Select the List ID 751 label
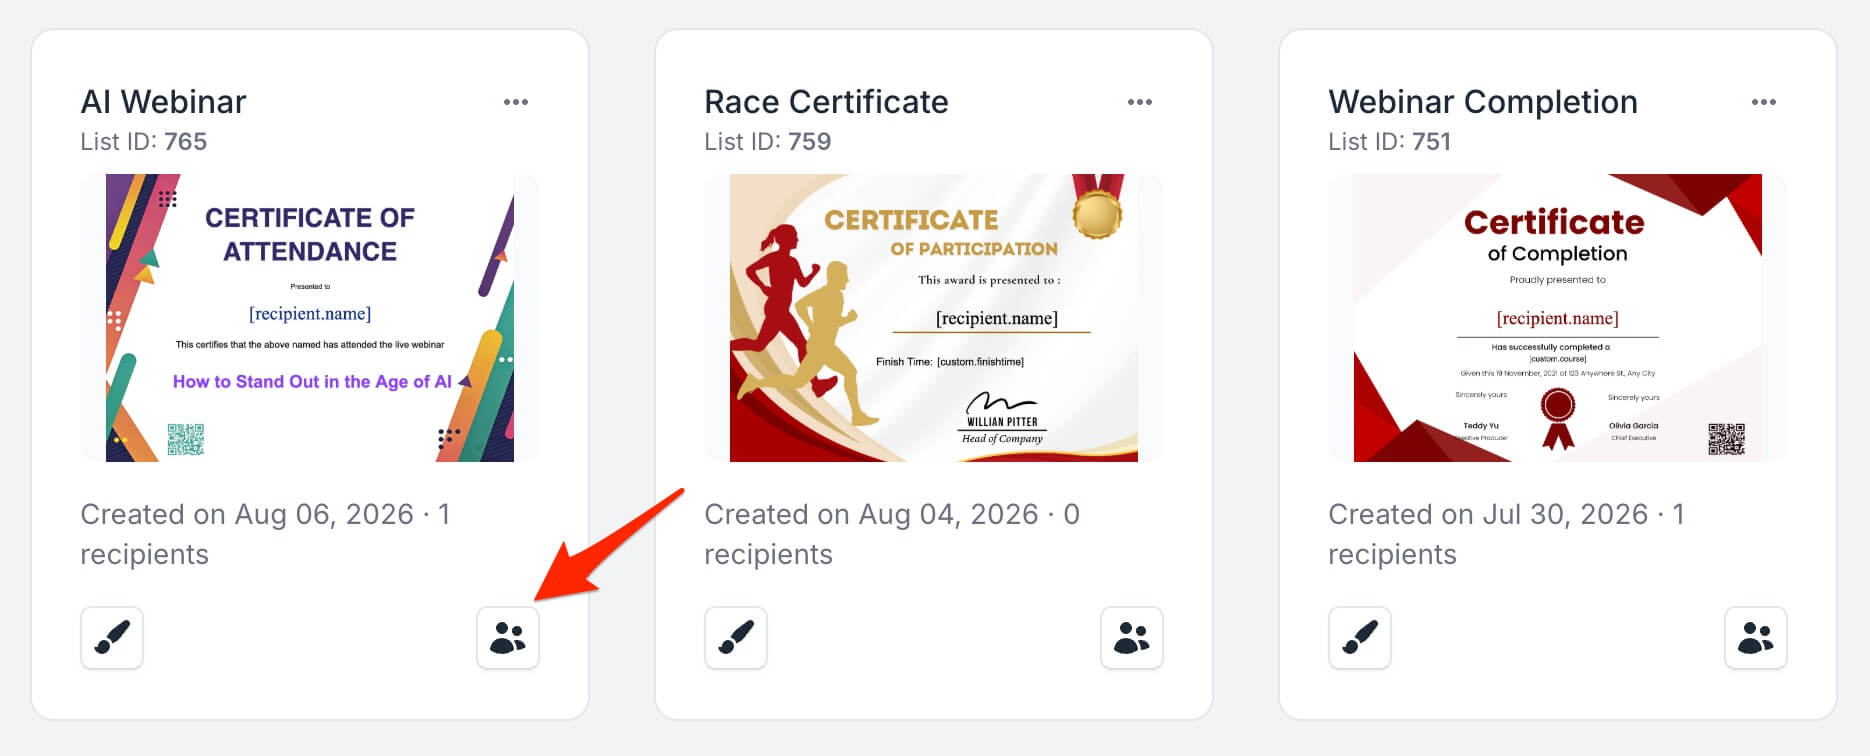This screenshot has width=1870, height=756. [x=1390, y=142]
